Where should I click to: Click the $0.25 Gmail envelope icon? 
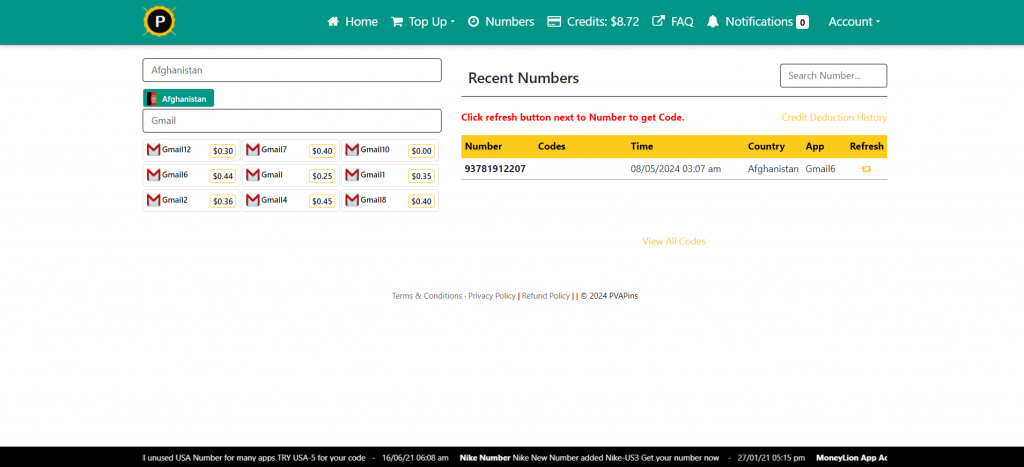[253, 175]
